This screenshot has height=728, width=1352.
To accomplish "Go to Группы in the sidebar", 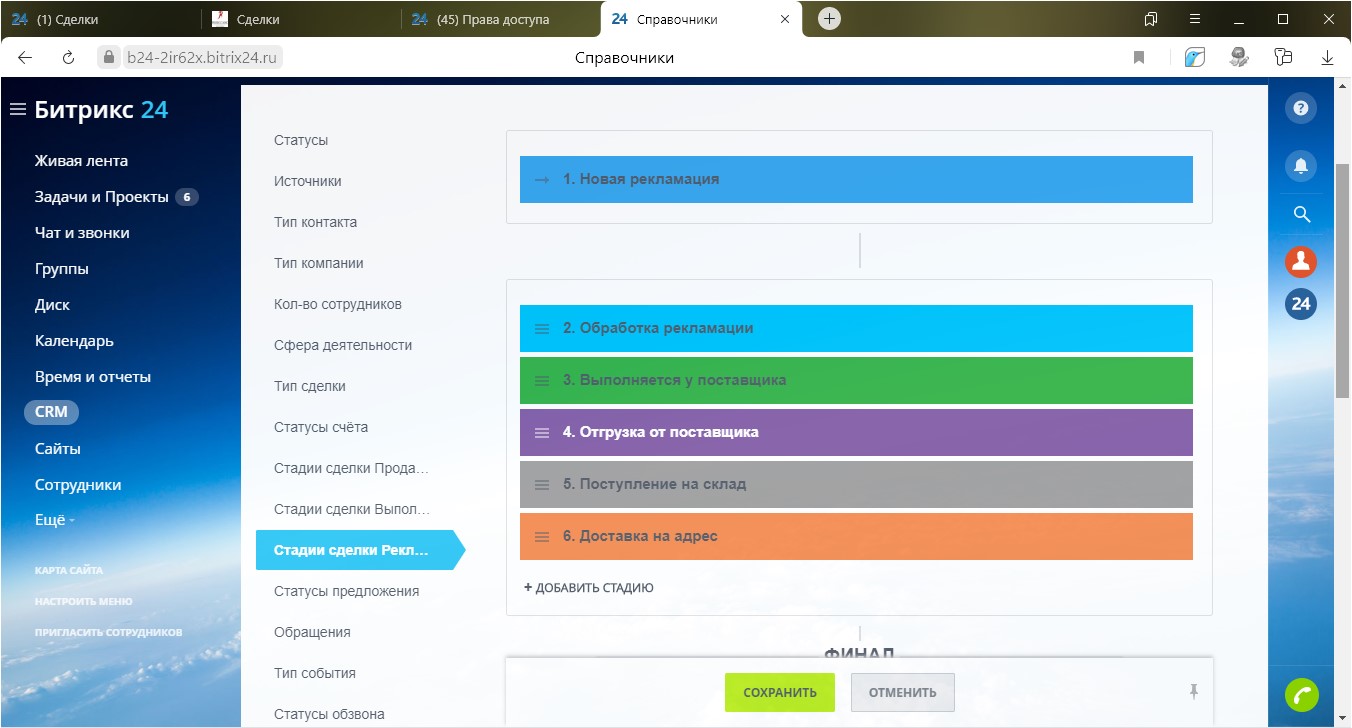I will pyautogui.click(x=61, y=269).
